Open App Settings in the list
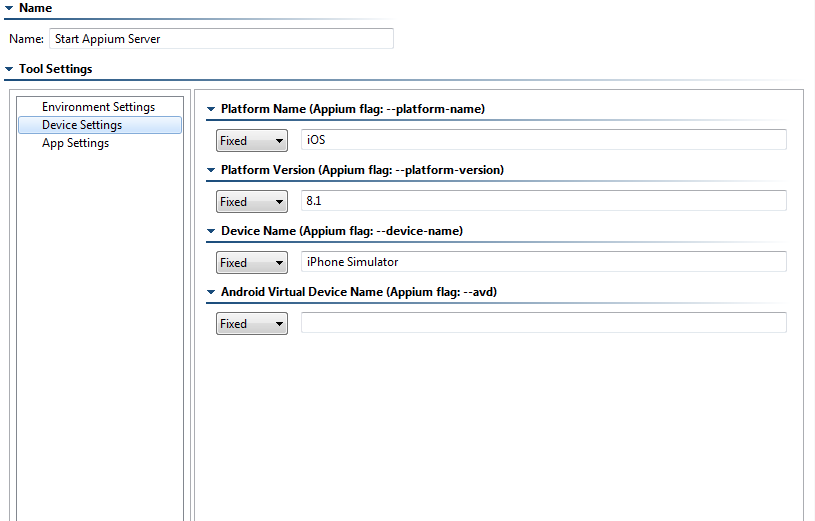This screenshot has width=815, height=521. pyautogui.click(x=99, y=143)
